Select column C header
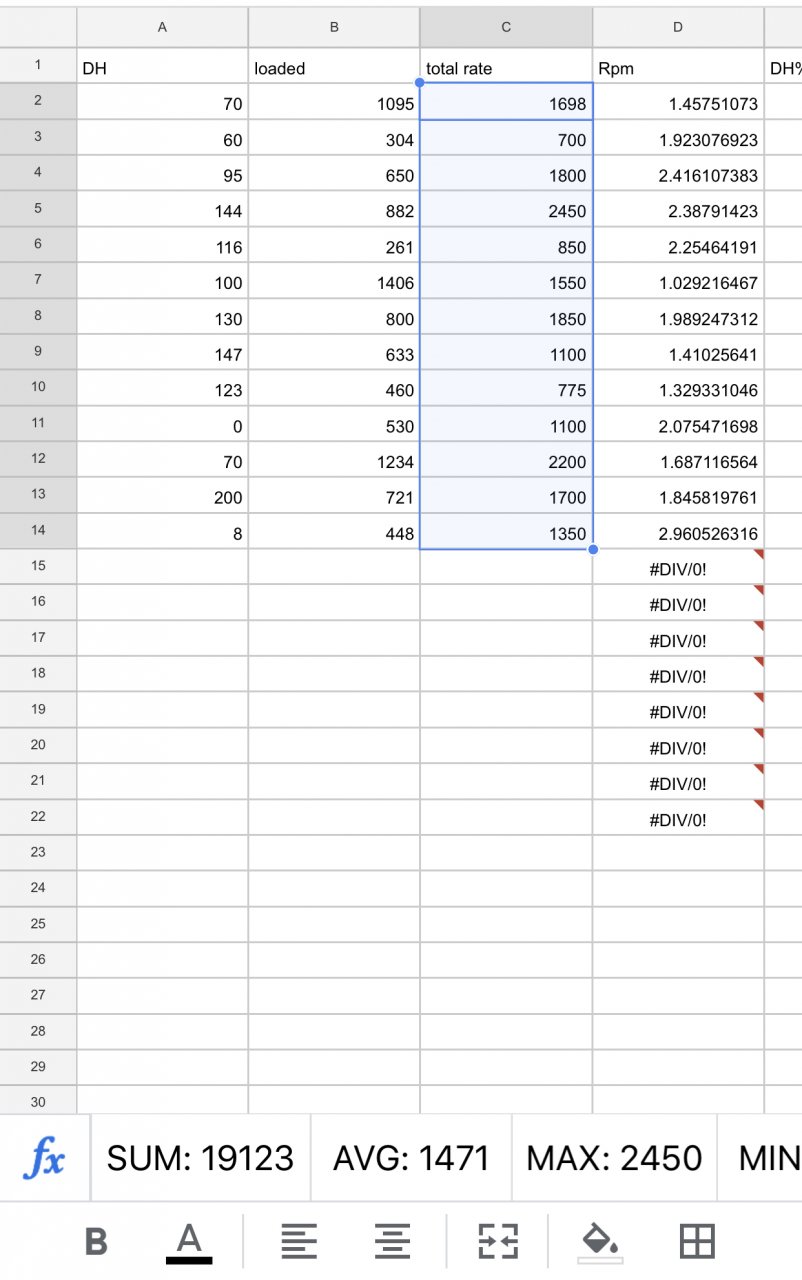Screen dimensions: 802x1280 [506, 27]
